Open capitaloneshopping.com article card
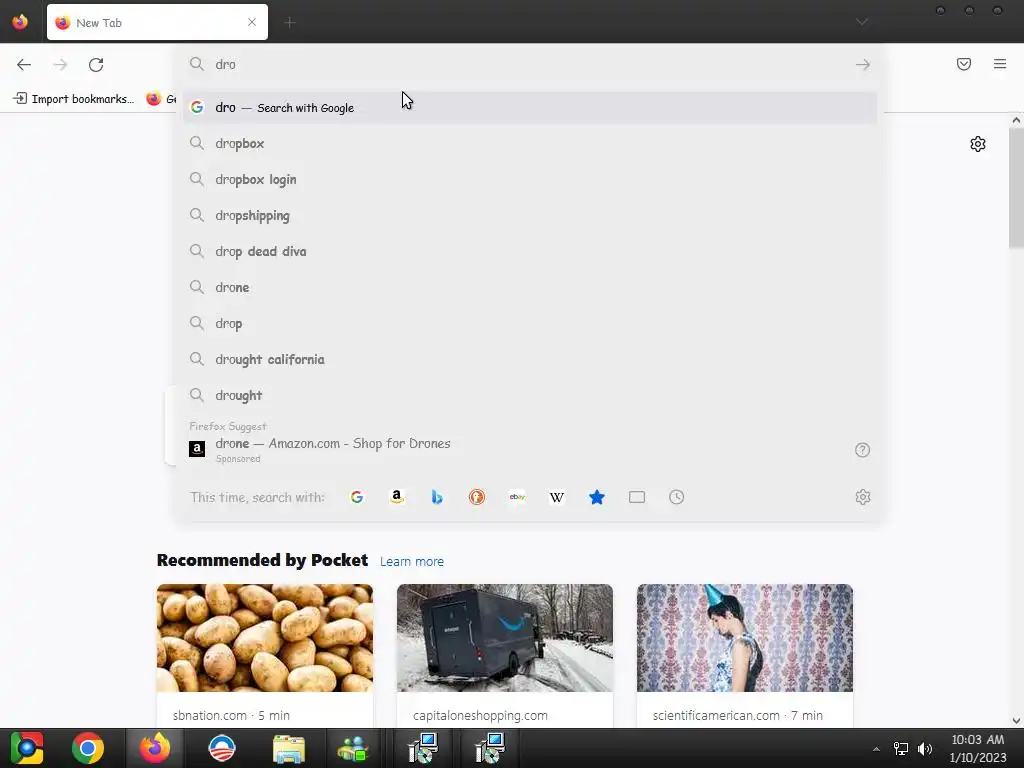 pyautogui.click(x=480, y=715)
